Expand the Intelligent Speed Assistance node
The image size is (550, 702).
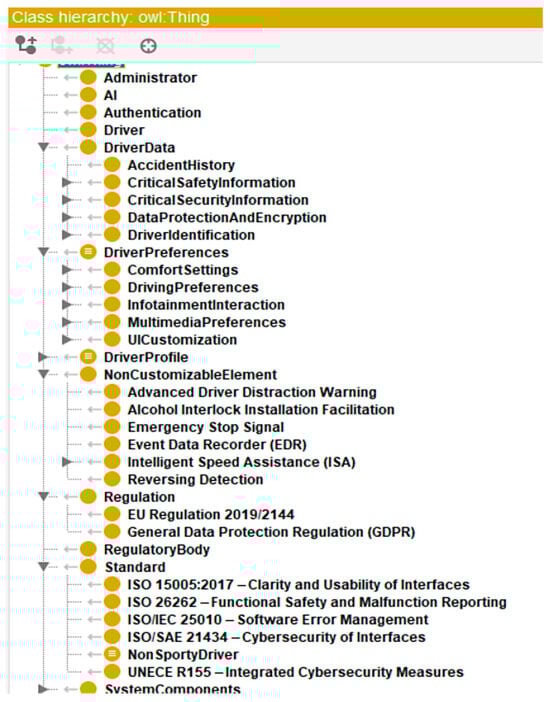pos(67,462)
